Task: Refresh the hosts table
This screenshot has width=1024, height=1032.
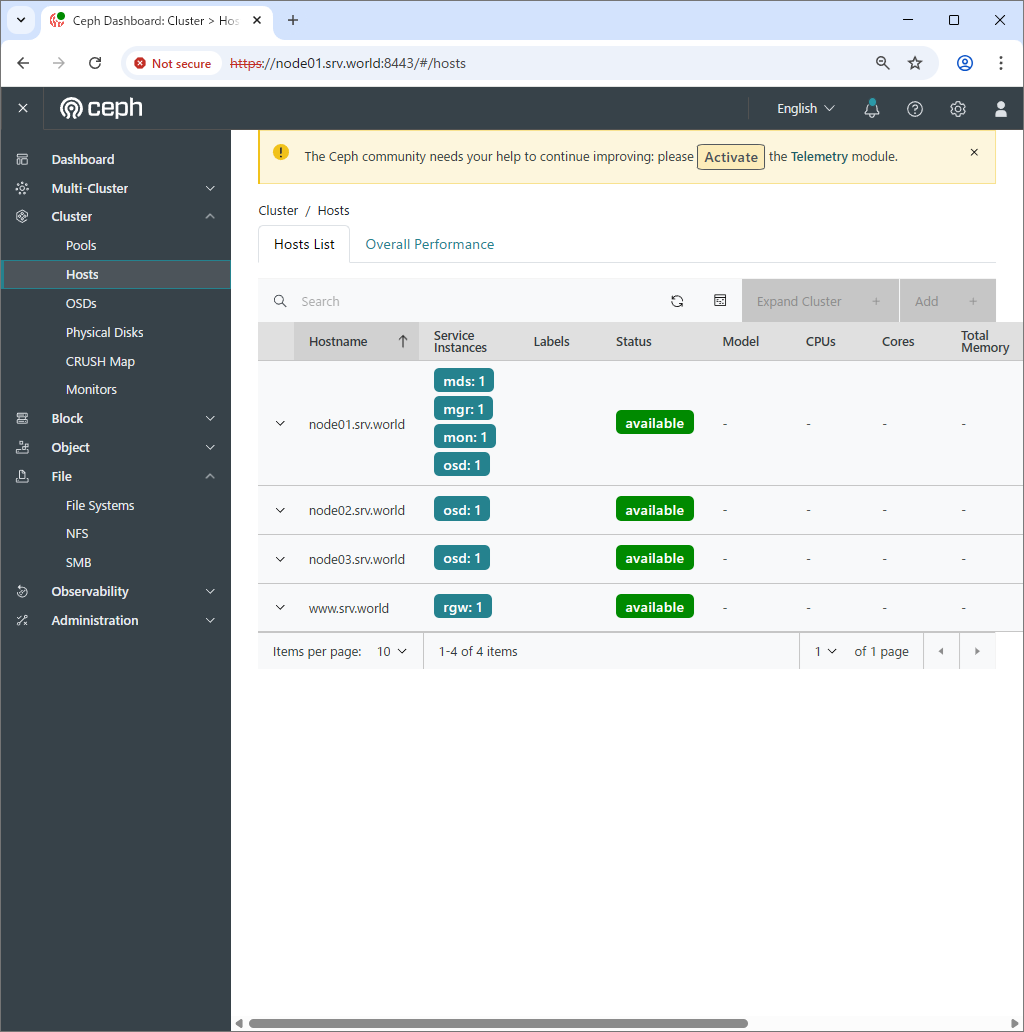Action: click(677, 301)
